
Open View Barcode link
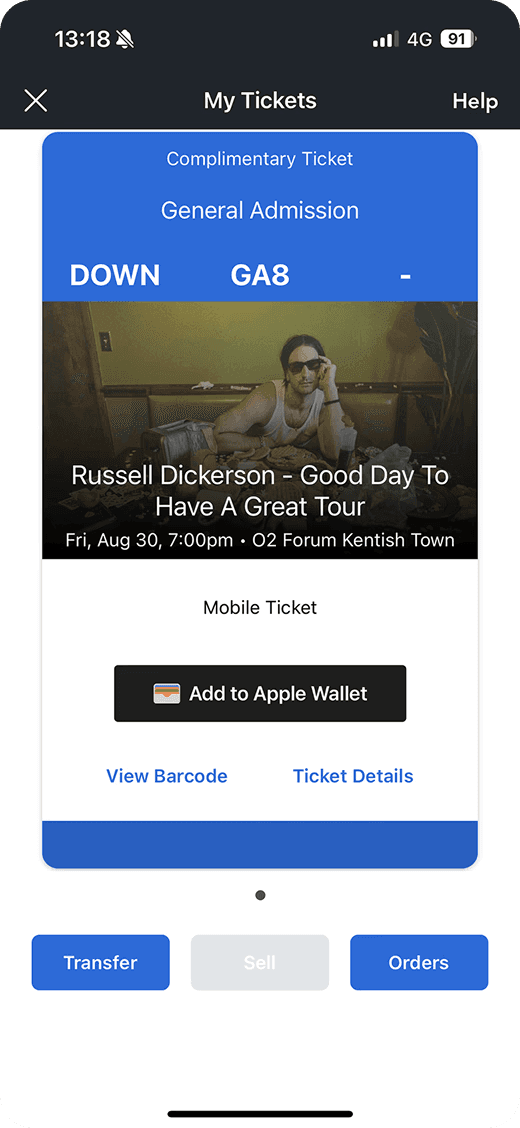coord(167,776)
